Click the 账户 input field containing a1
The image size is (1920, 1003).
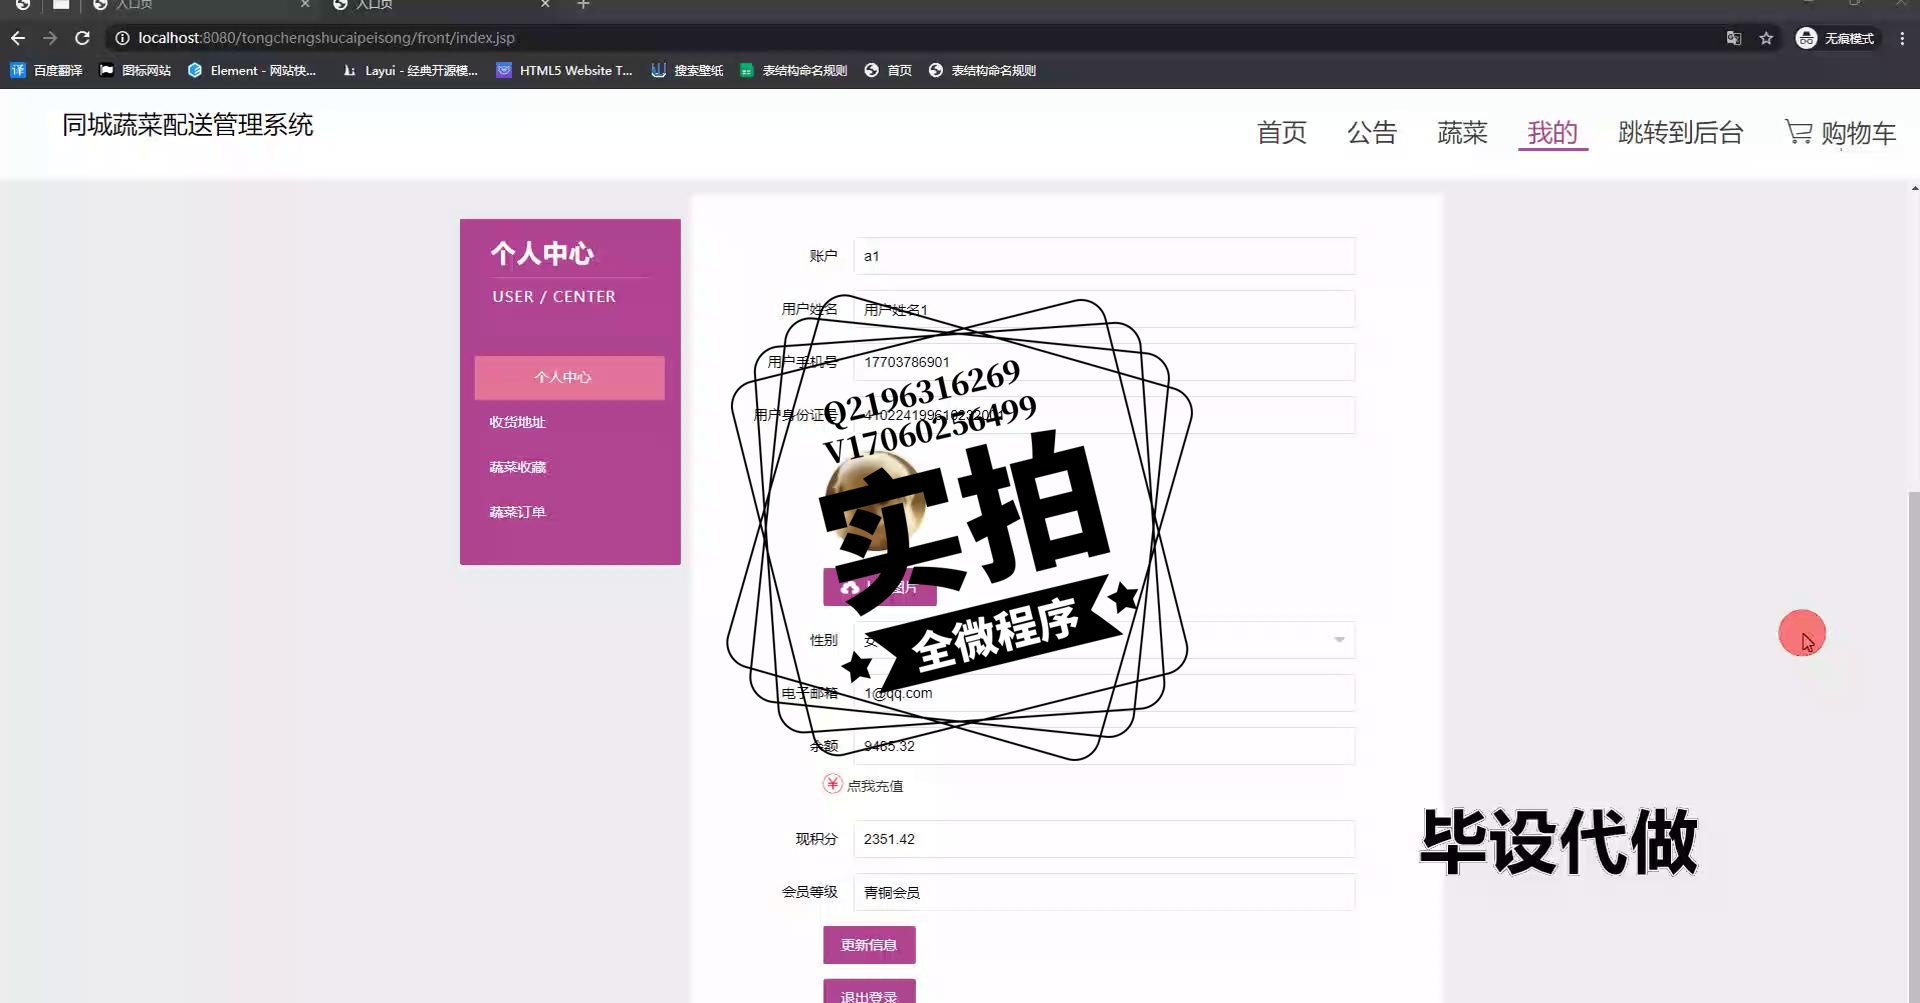pyautogui.click(x=1104, y=256)
